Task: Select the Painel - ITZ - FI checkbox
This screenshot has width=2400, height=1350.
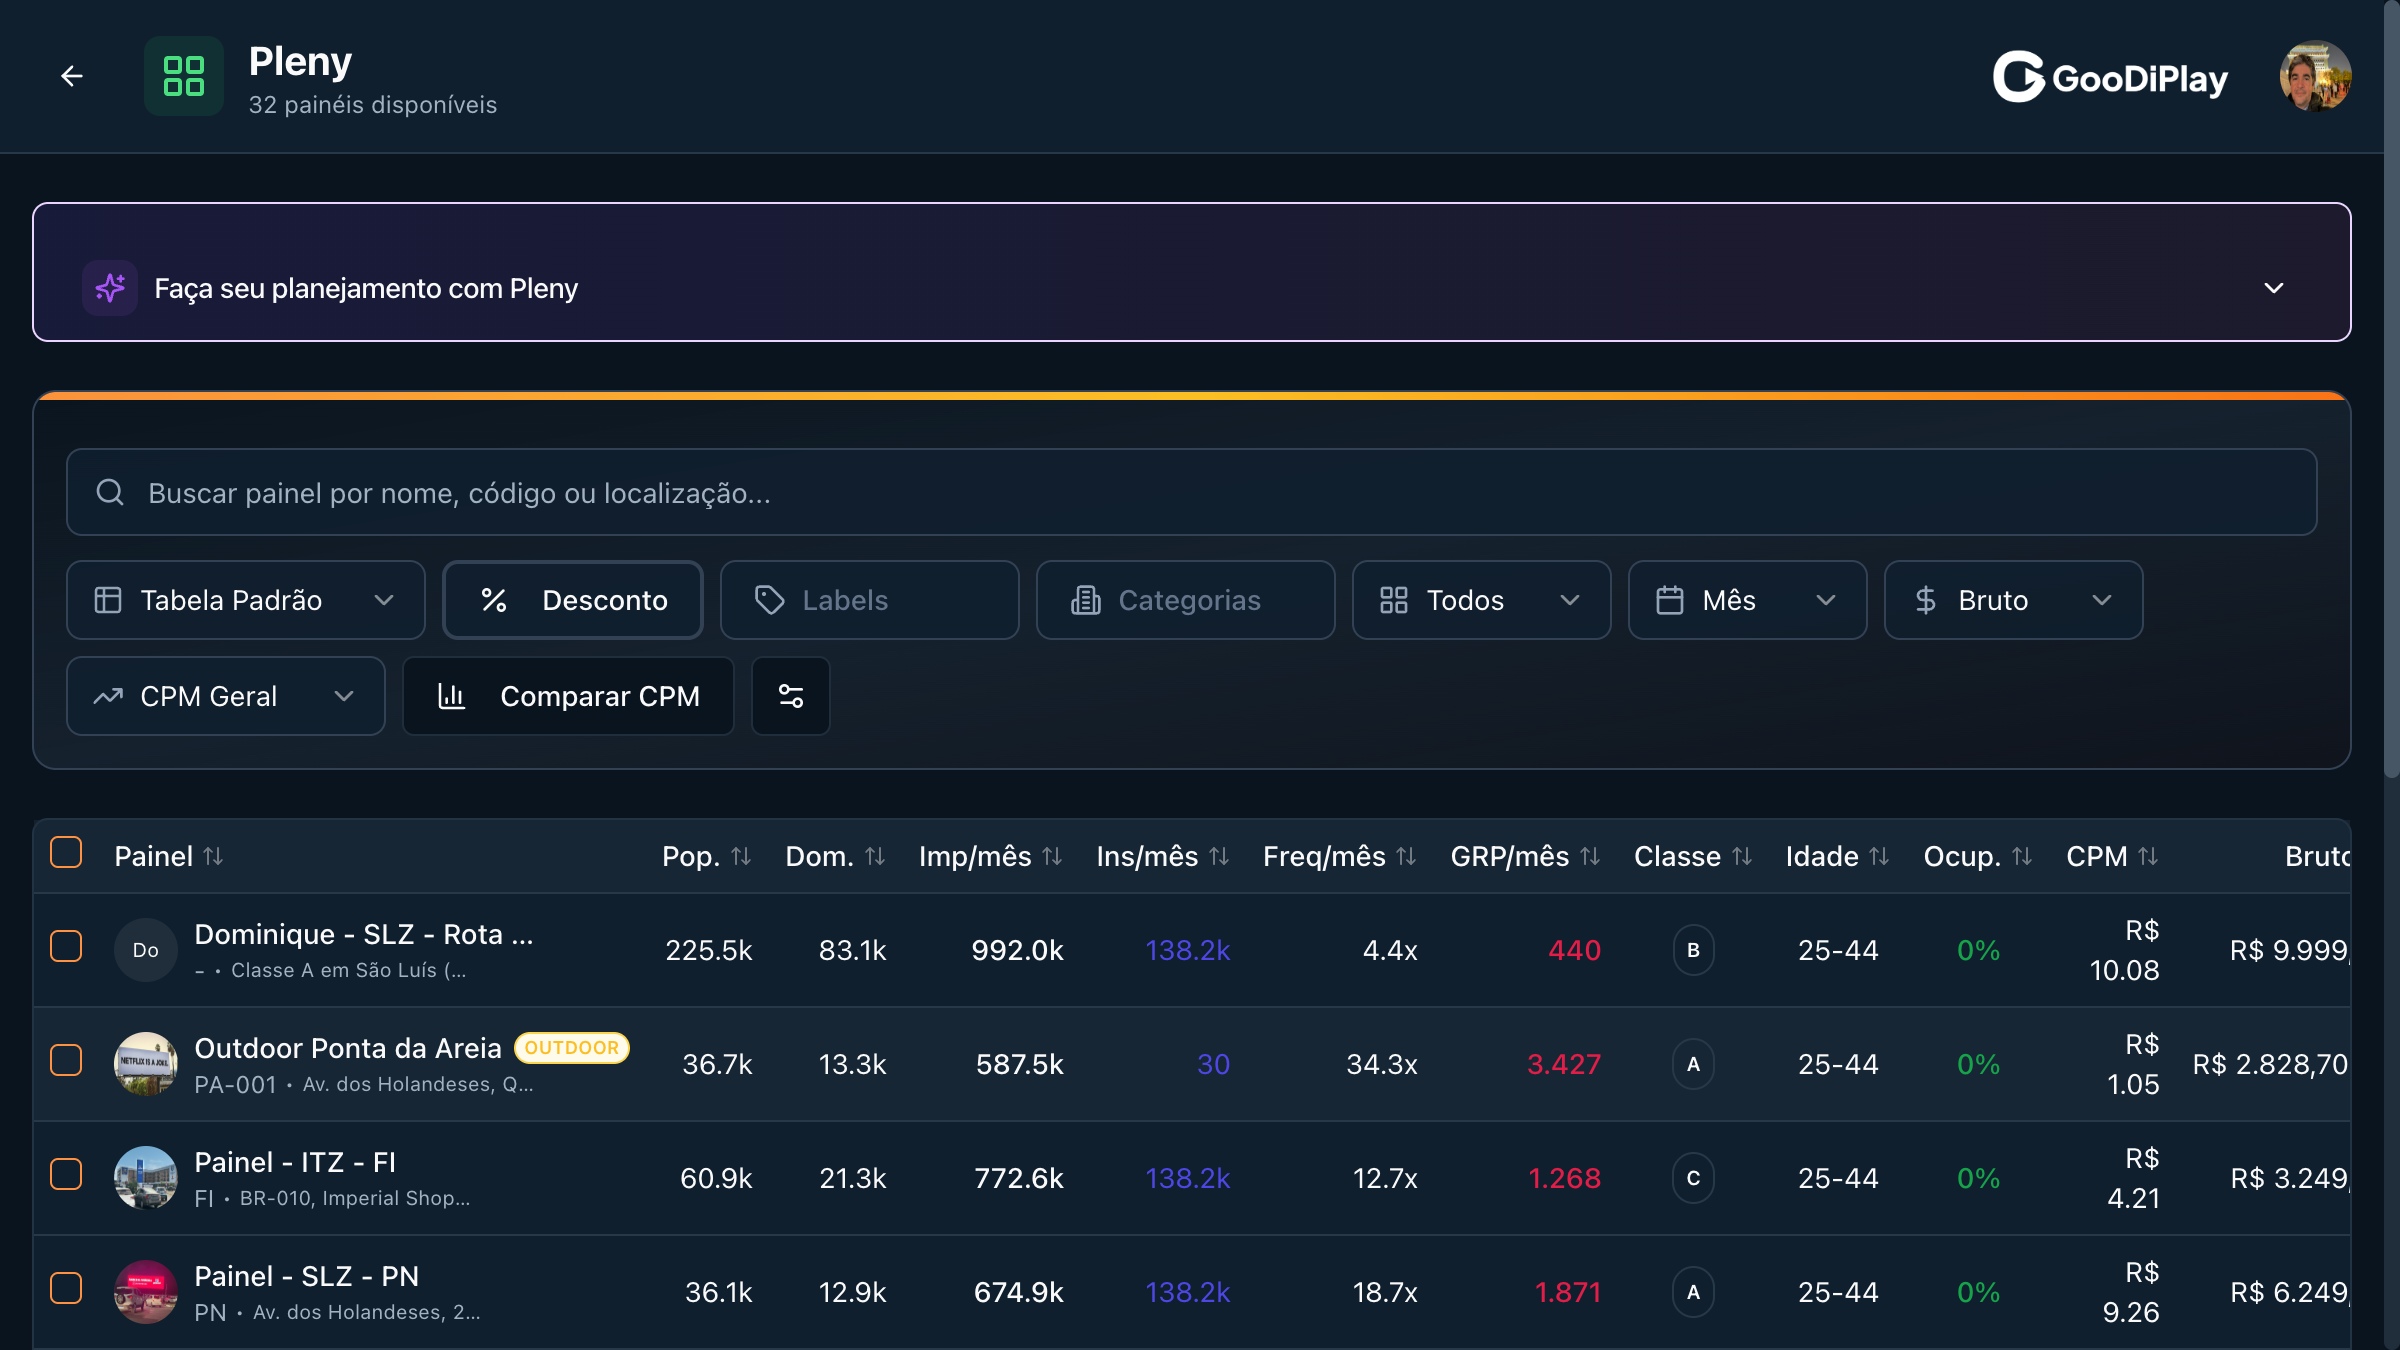Action: (66, 1174)
